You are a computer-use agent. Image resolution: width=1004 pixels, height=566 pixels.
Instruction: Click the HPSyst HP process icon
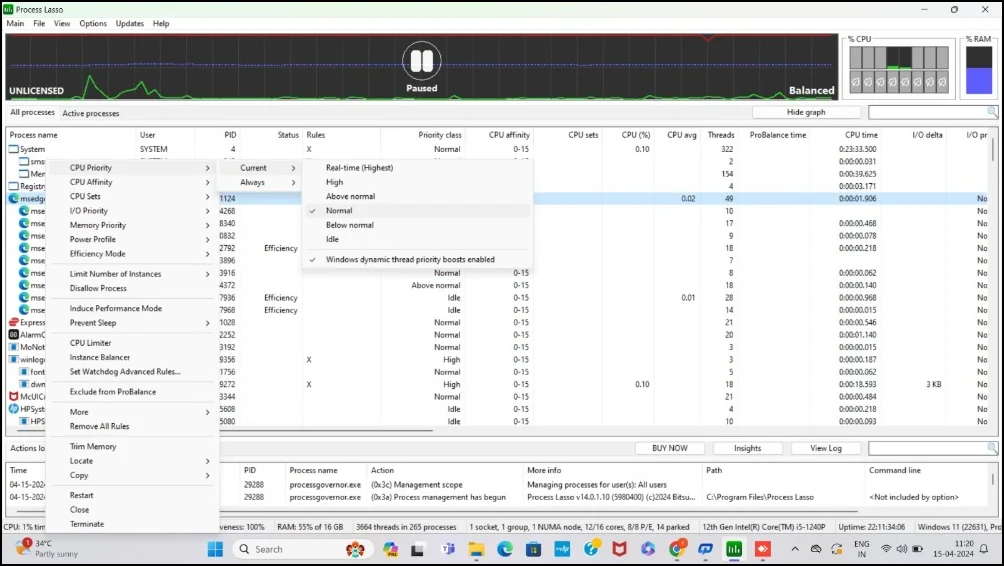13,408
